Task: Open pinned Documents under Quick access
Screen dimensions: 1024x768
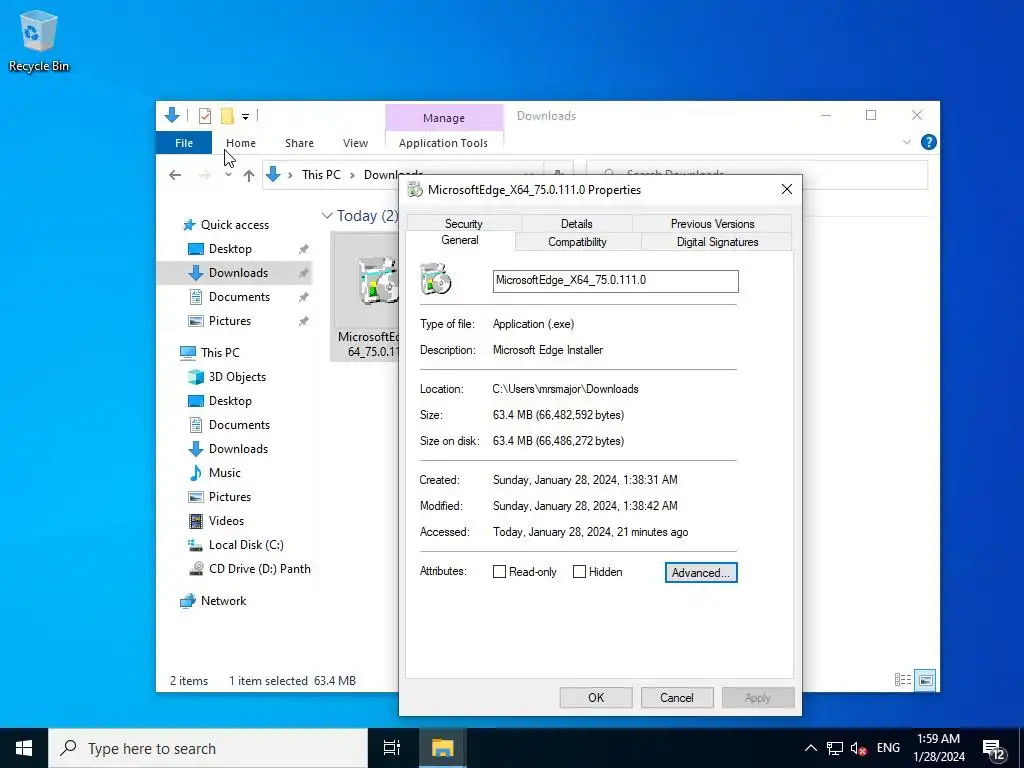Action: 239,296
